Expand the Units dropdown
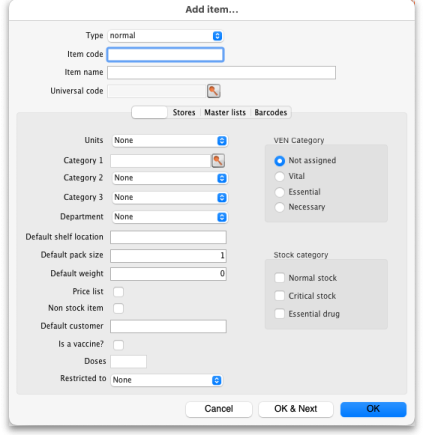Viewport: 423px width, 435px height. (170, 140)
